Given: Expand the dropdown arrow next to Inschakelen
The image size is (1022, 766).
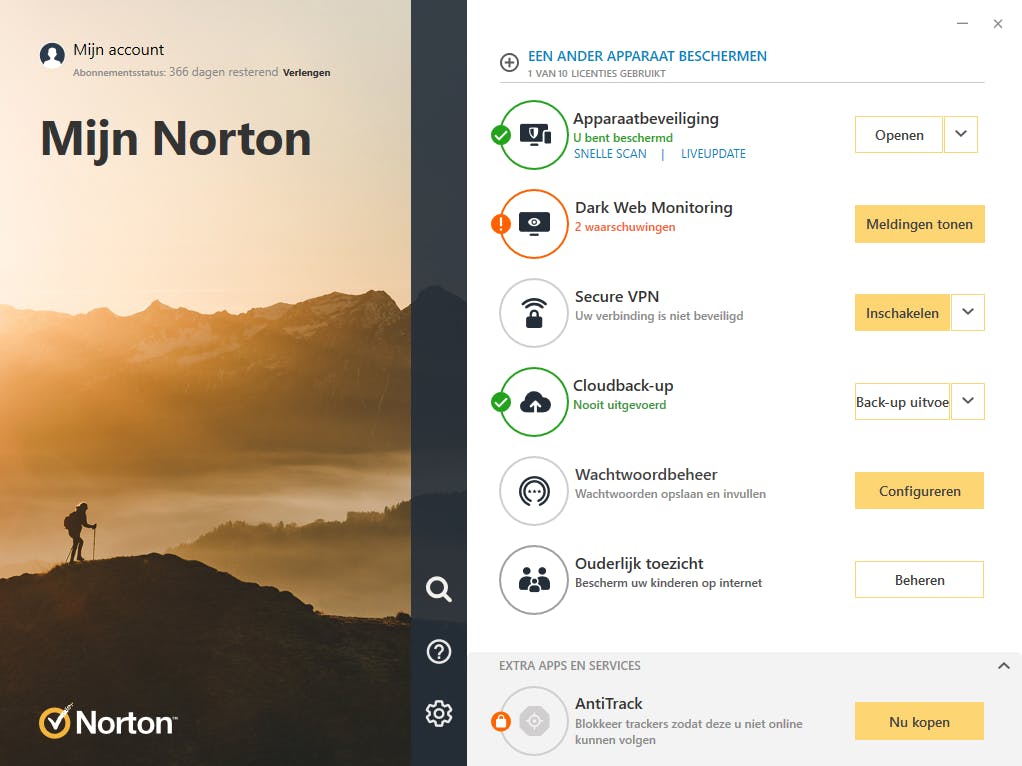Looking at the screenshot, I should pyautogui.click(x=968, y=312).
